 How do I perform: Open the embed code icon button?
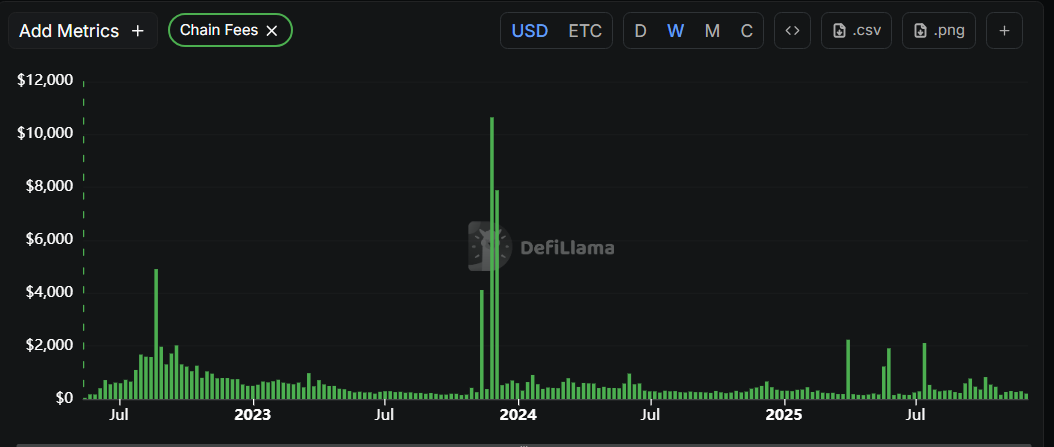pyautogui.click(x=792, y=31)
